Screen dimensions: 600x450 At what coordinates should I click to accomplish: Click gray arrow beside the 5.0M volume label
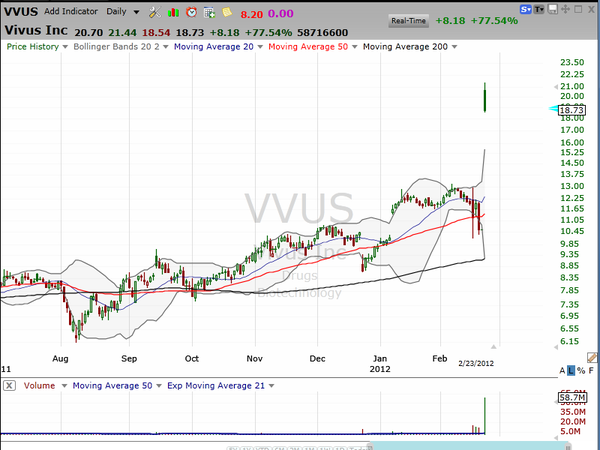[x=556, y=437]
